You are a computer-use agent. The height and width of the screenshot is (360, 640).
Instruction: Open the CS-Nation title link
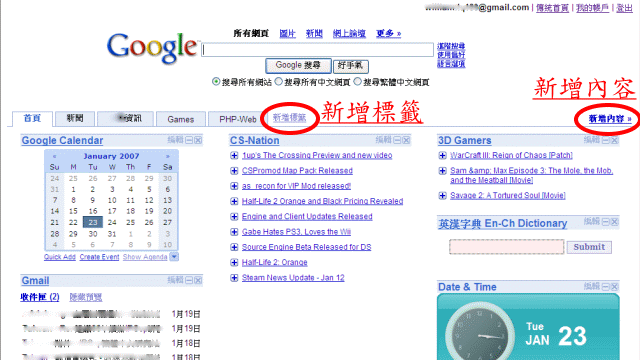tap(254, 140)
